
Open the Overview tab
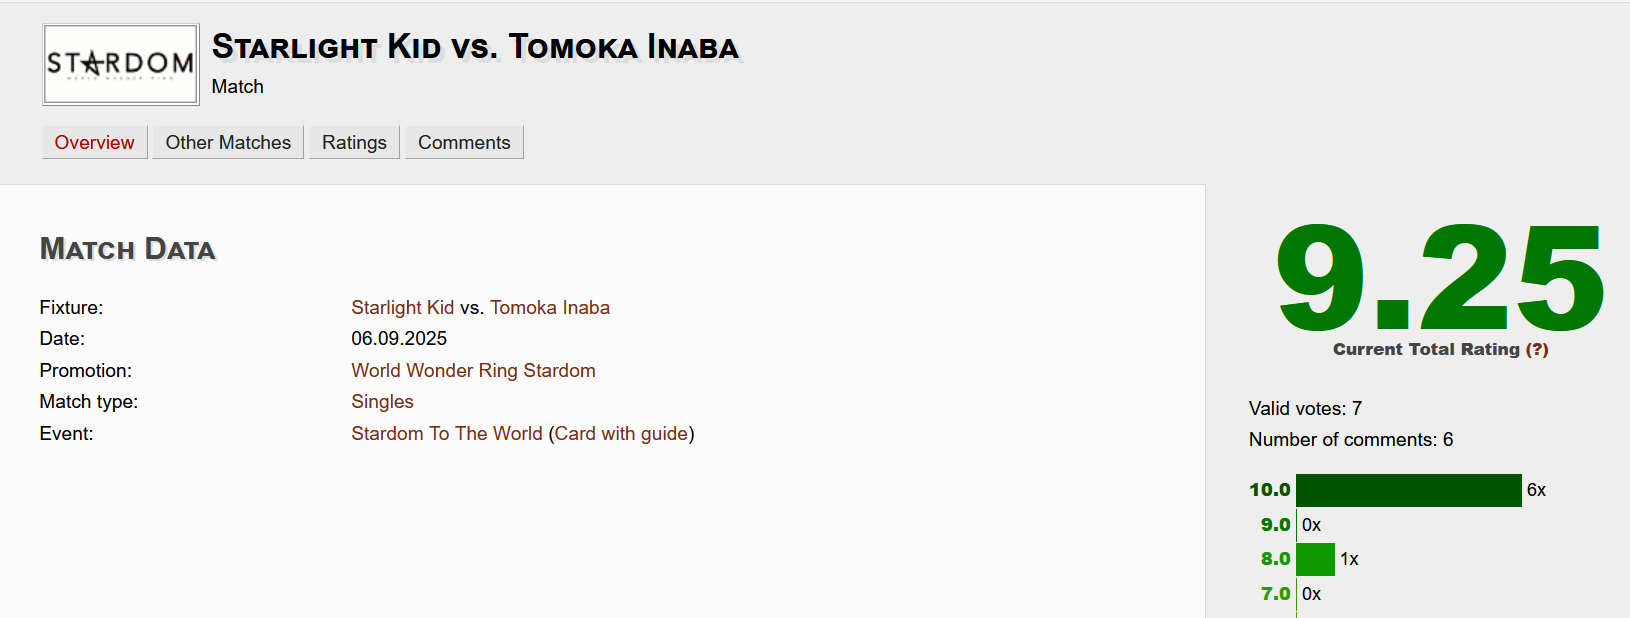point(94,142)
